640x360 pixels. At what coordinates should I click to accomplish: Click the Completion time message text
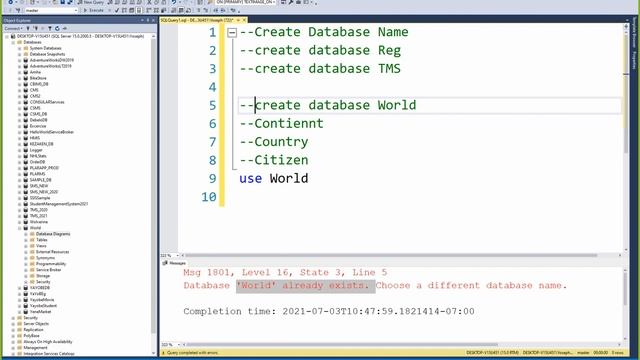click(x=329, y=311)
